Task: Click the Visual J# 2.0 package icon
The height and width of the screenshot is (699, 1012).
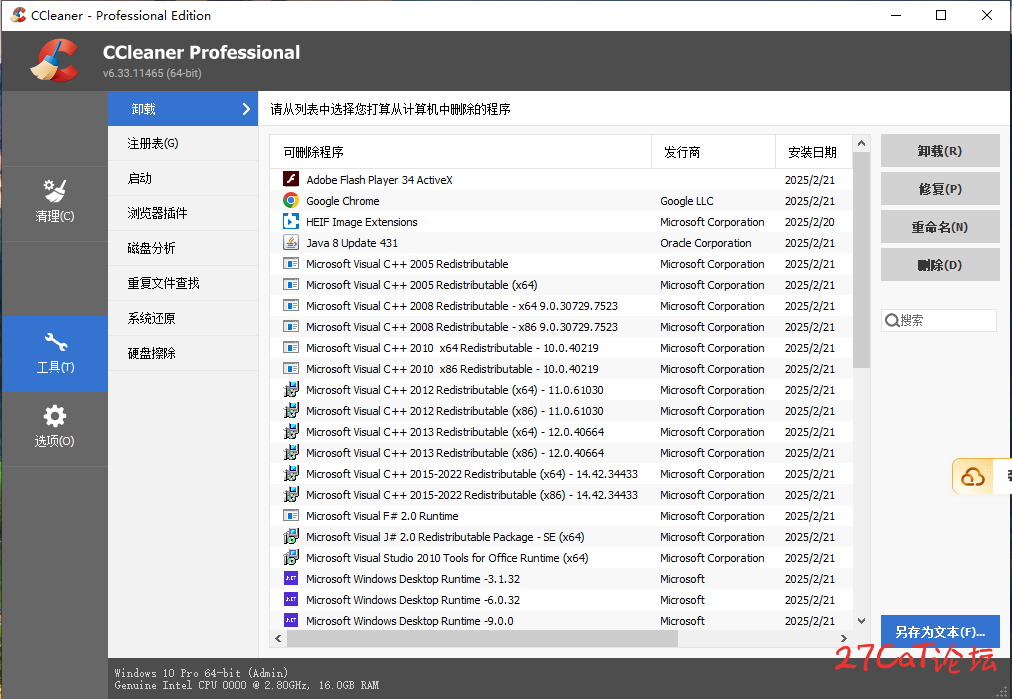Action: [291, 536]
